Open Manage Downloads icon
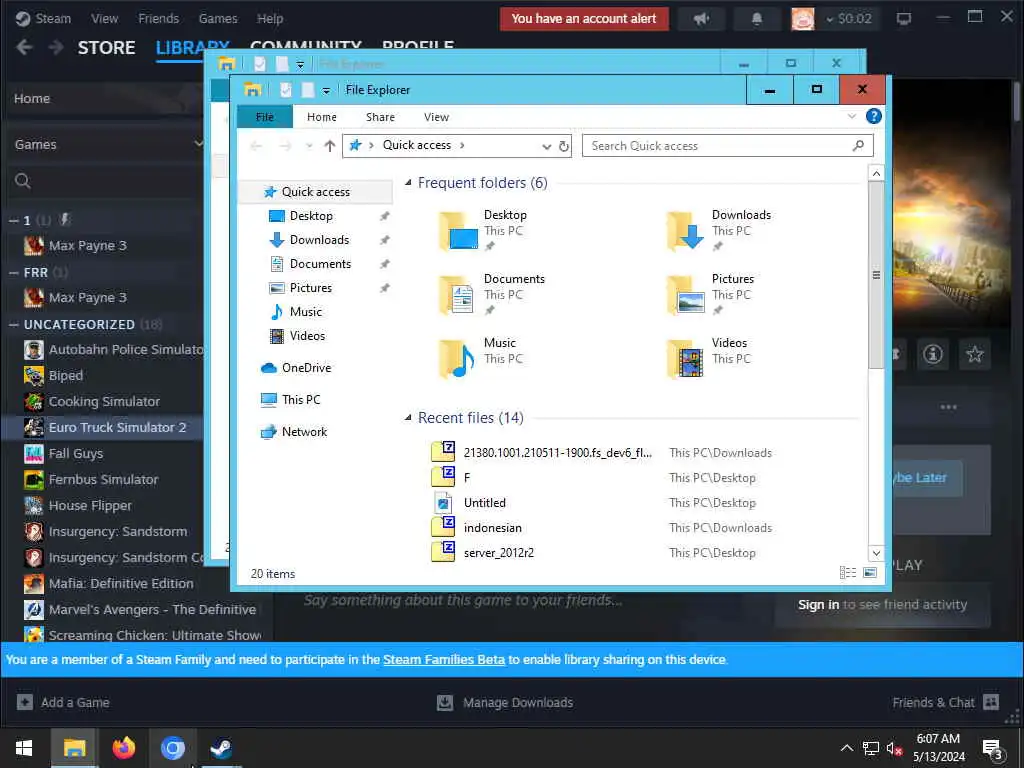The width and height of the screenshot is (1024, 768). click(445, 703)
